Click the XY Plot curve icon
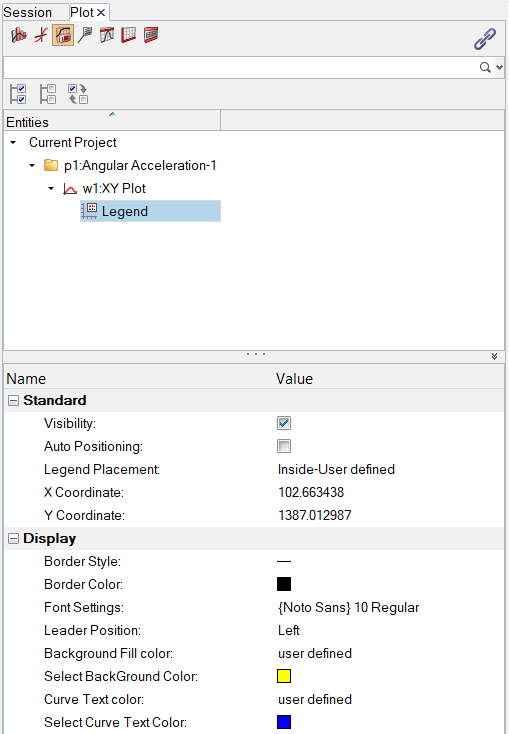 [x=70, y=189]
